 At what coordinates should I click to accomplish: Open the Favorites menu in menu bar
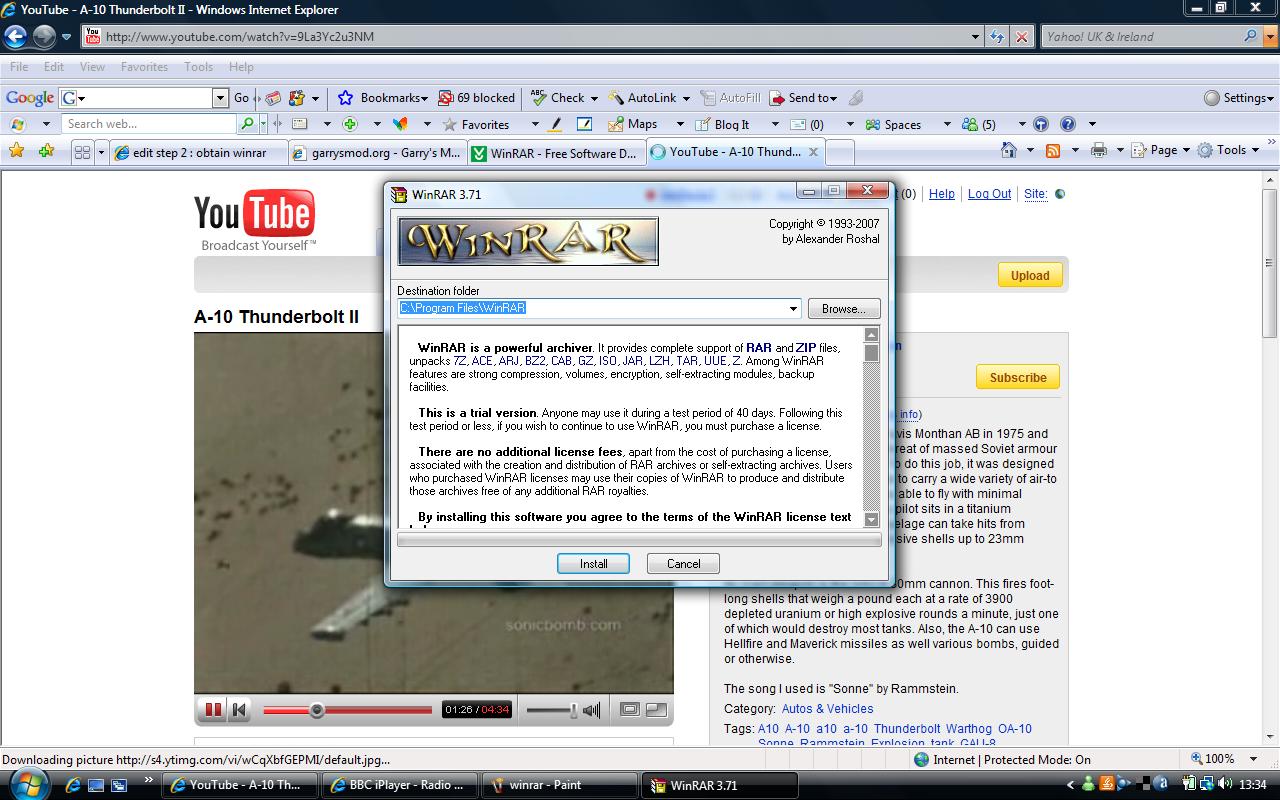[x=144, y=67]
